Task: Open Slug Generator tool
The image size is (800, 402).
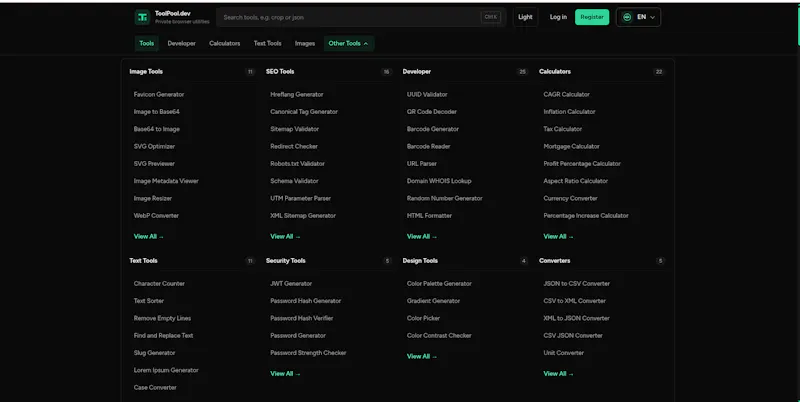Action: (155, 353)
